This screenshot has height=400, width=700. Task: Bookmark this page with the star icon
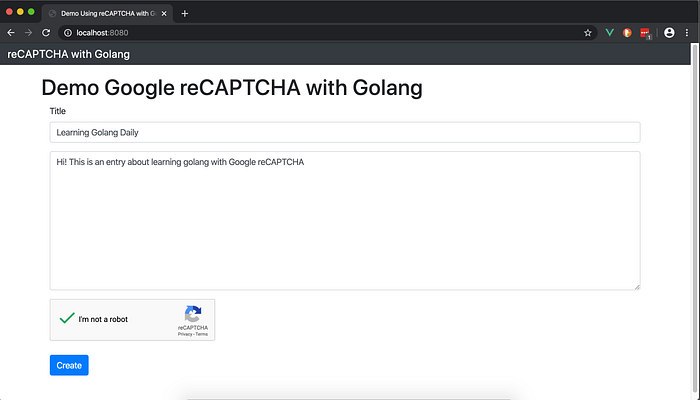pyautogui.click(x=588, y=33)
